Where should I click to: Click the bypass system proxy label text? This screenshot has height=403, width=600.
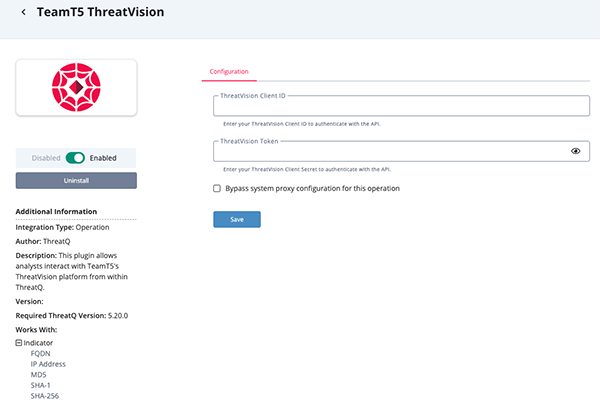(x=313, y=188)
